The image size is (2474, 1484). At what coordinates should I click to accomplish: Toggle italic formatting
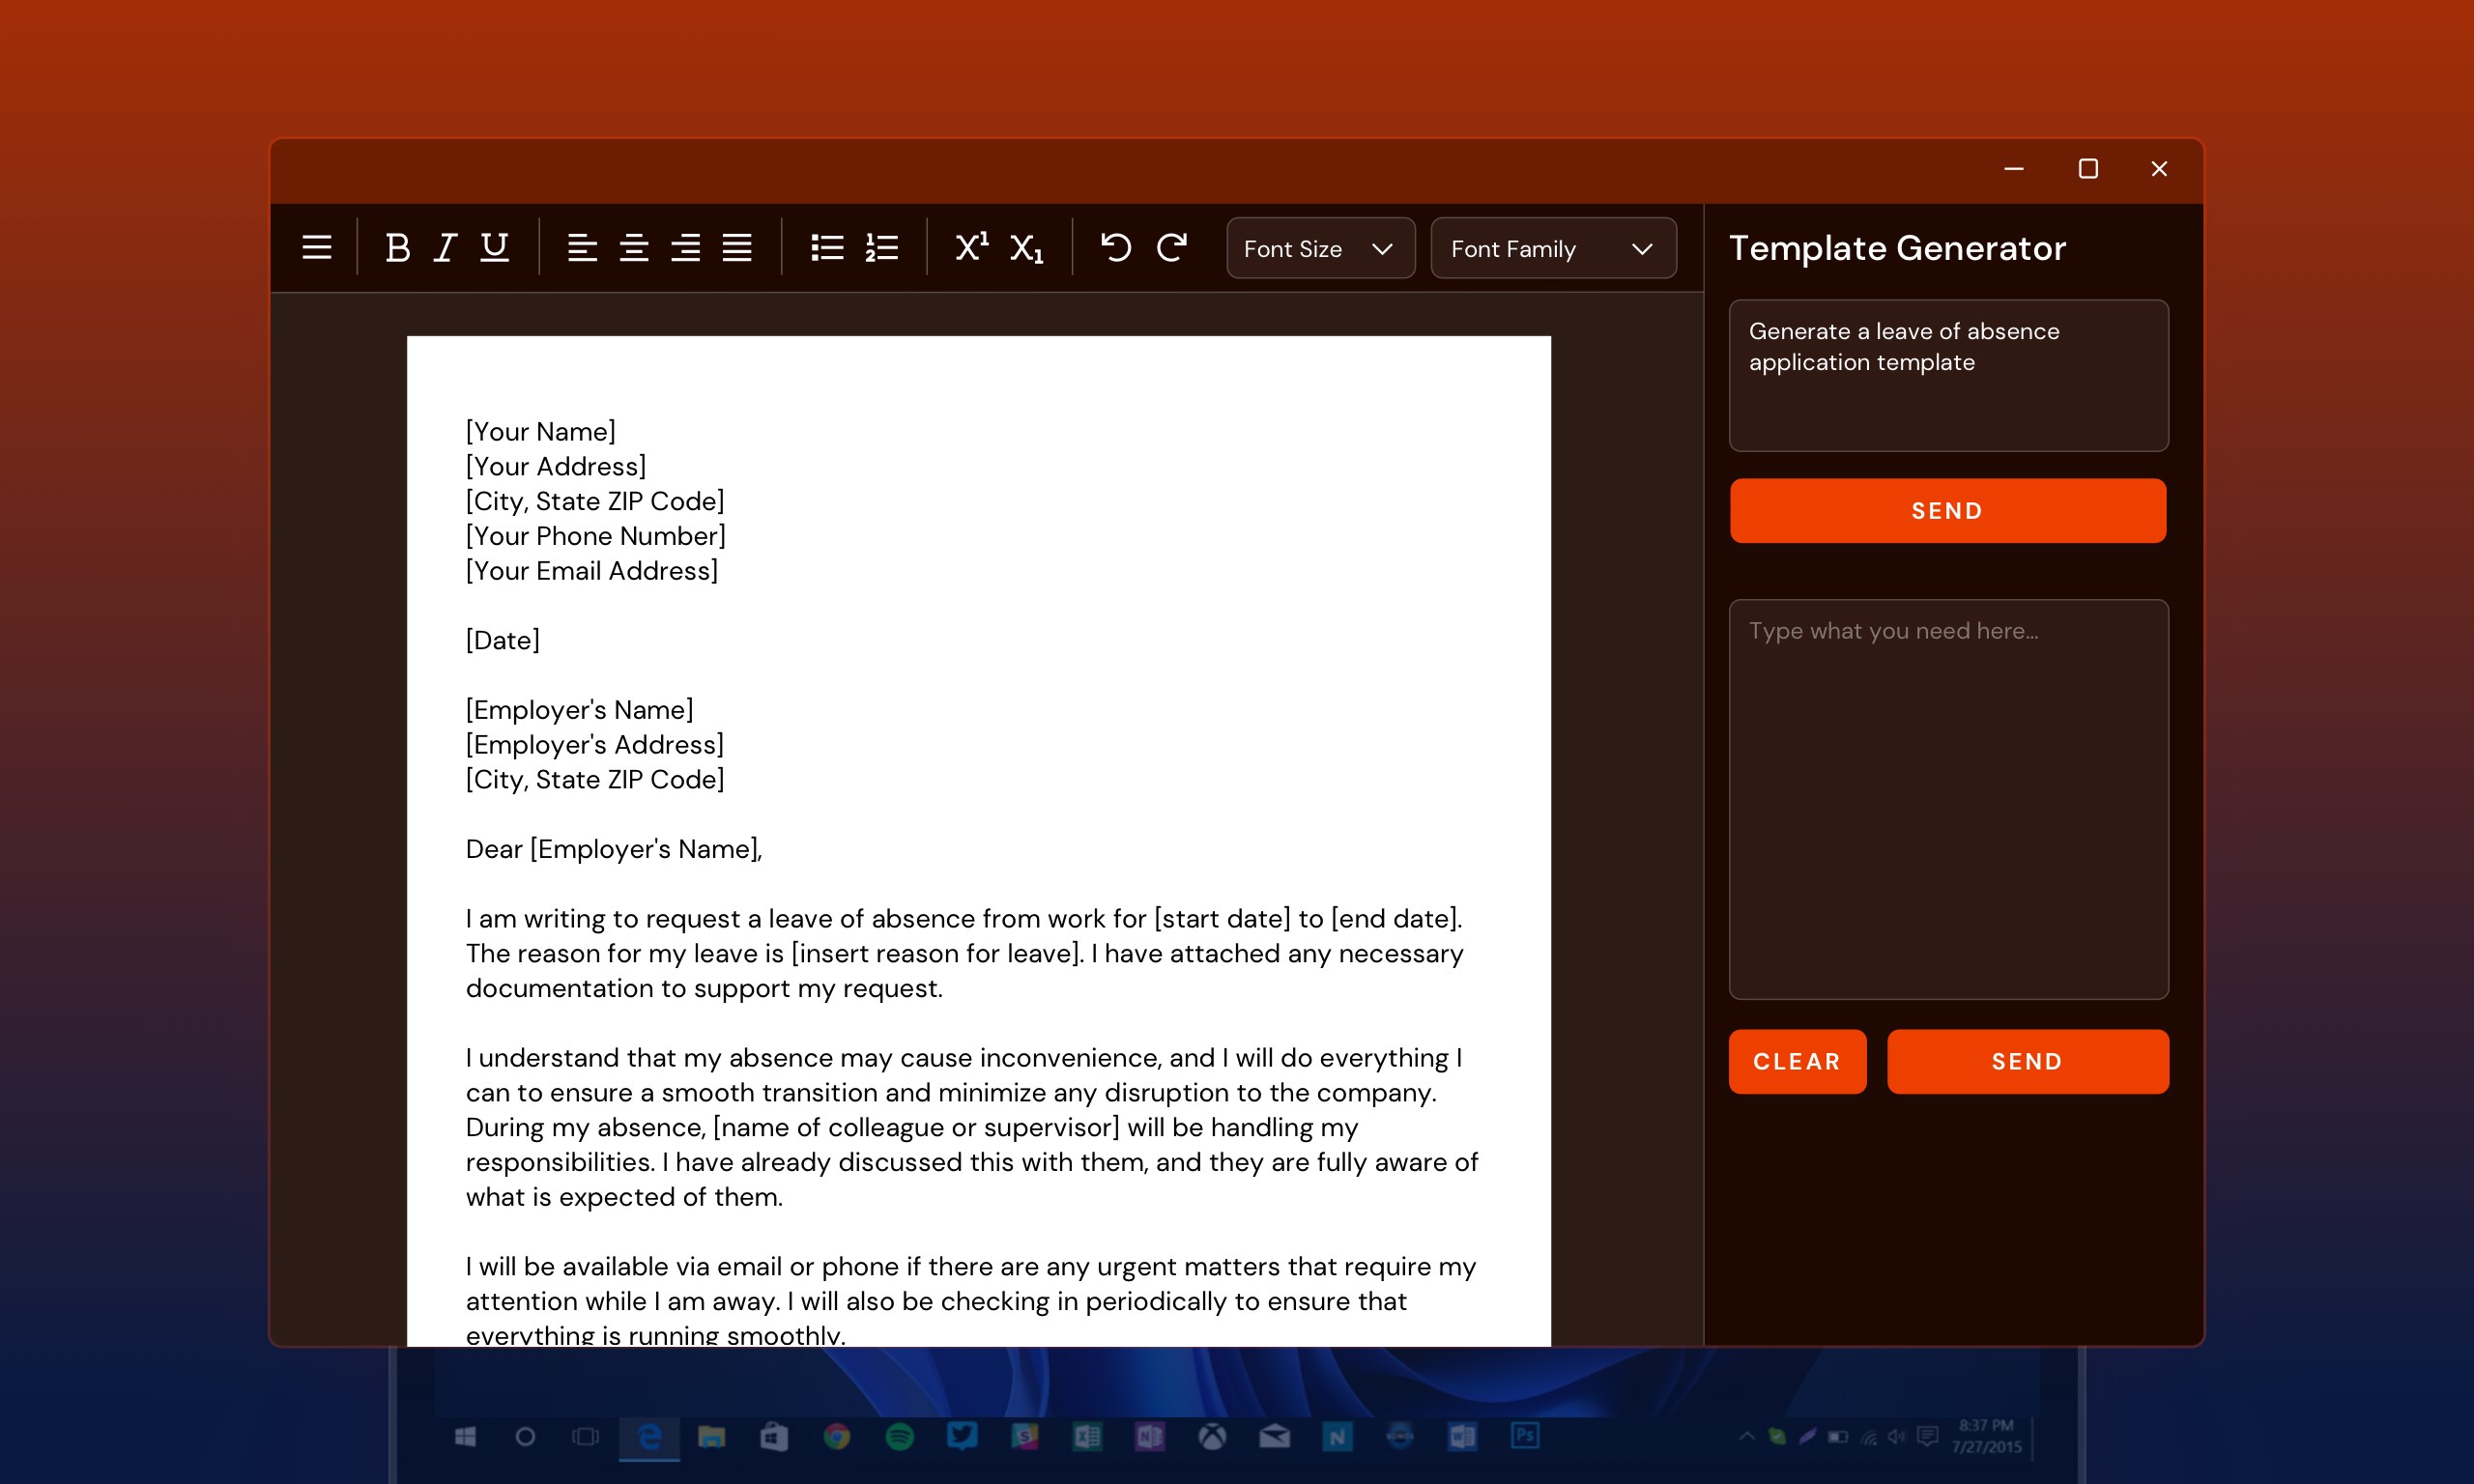click(445, 247)
